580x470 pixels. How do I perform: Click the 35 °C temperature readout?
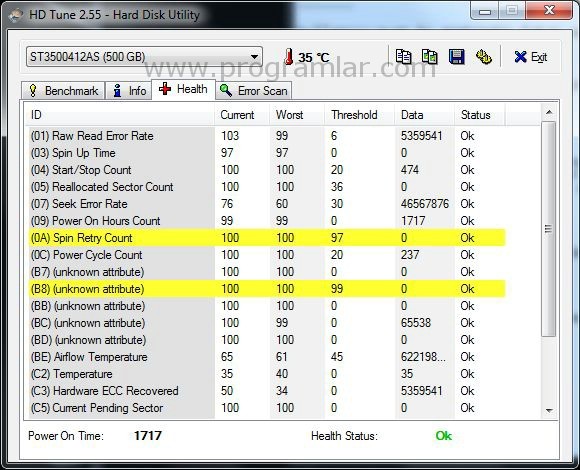(314, 57)
